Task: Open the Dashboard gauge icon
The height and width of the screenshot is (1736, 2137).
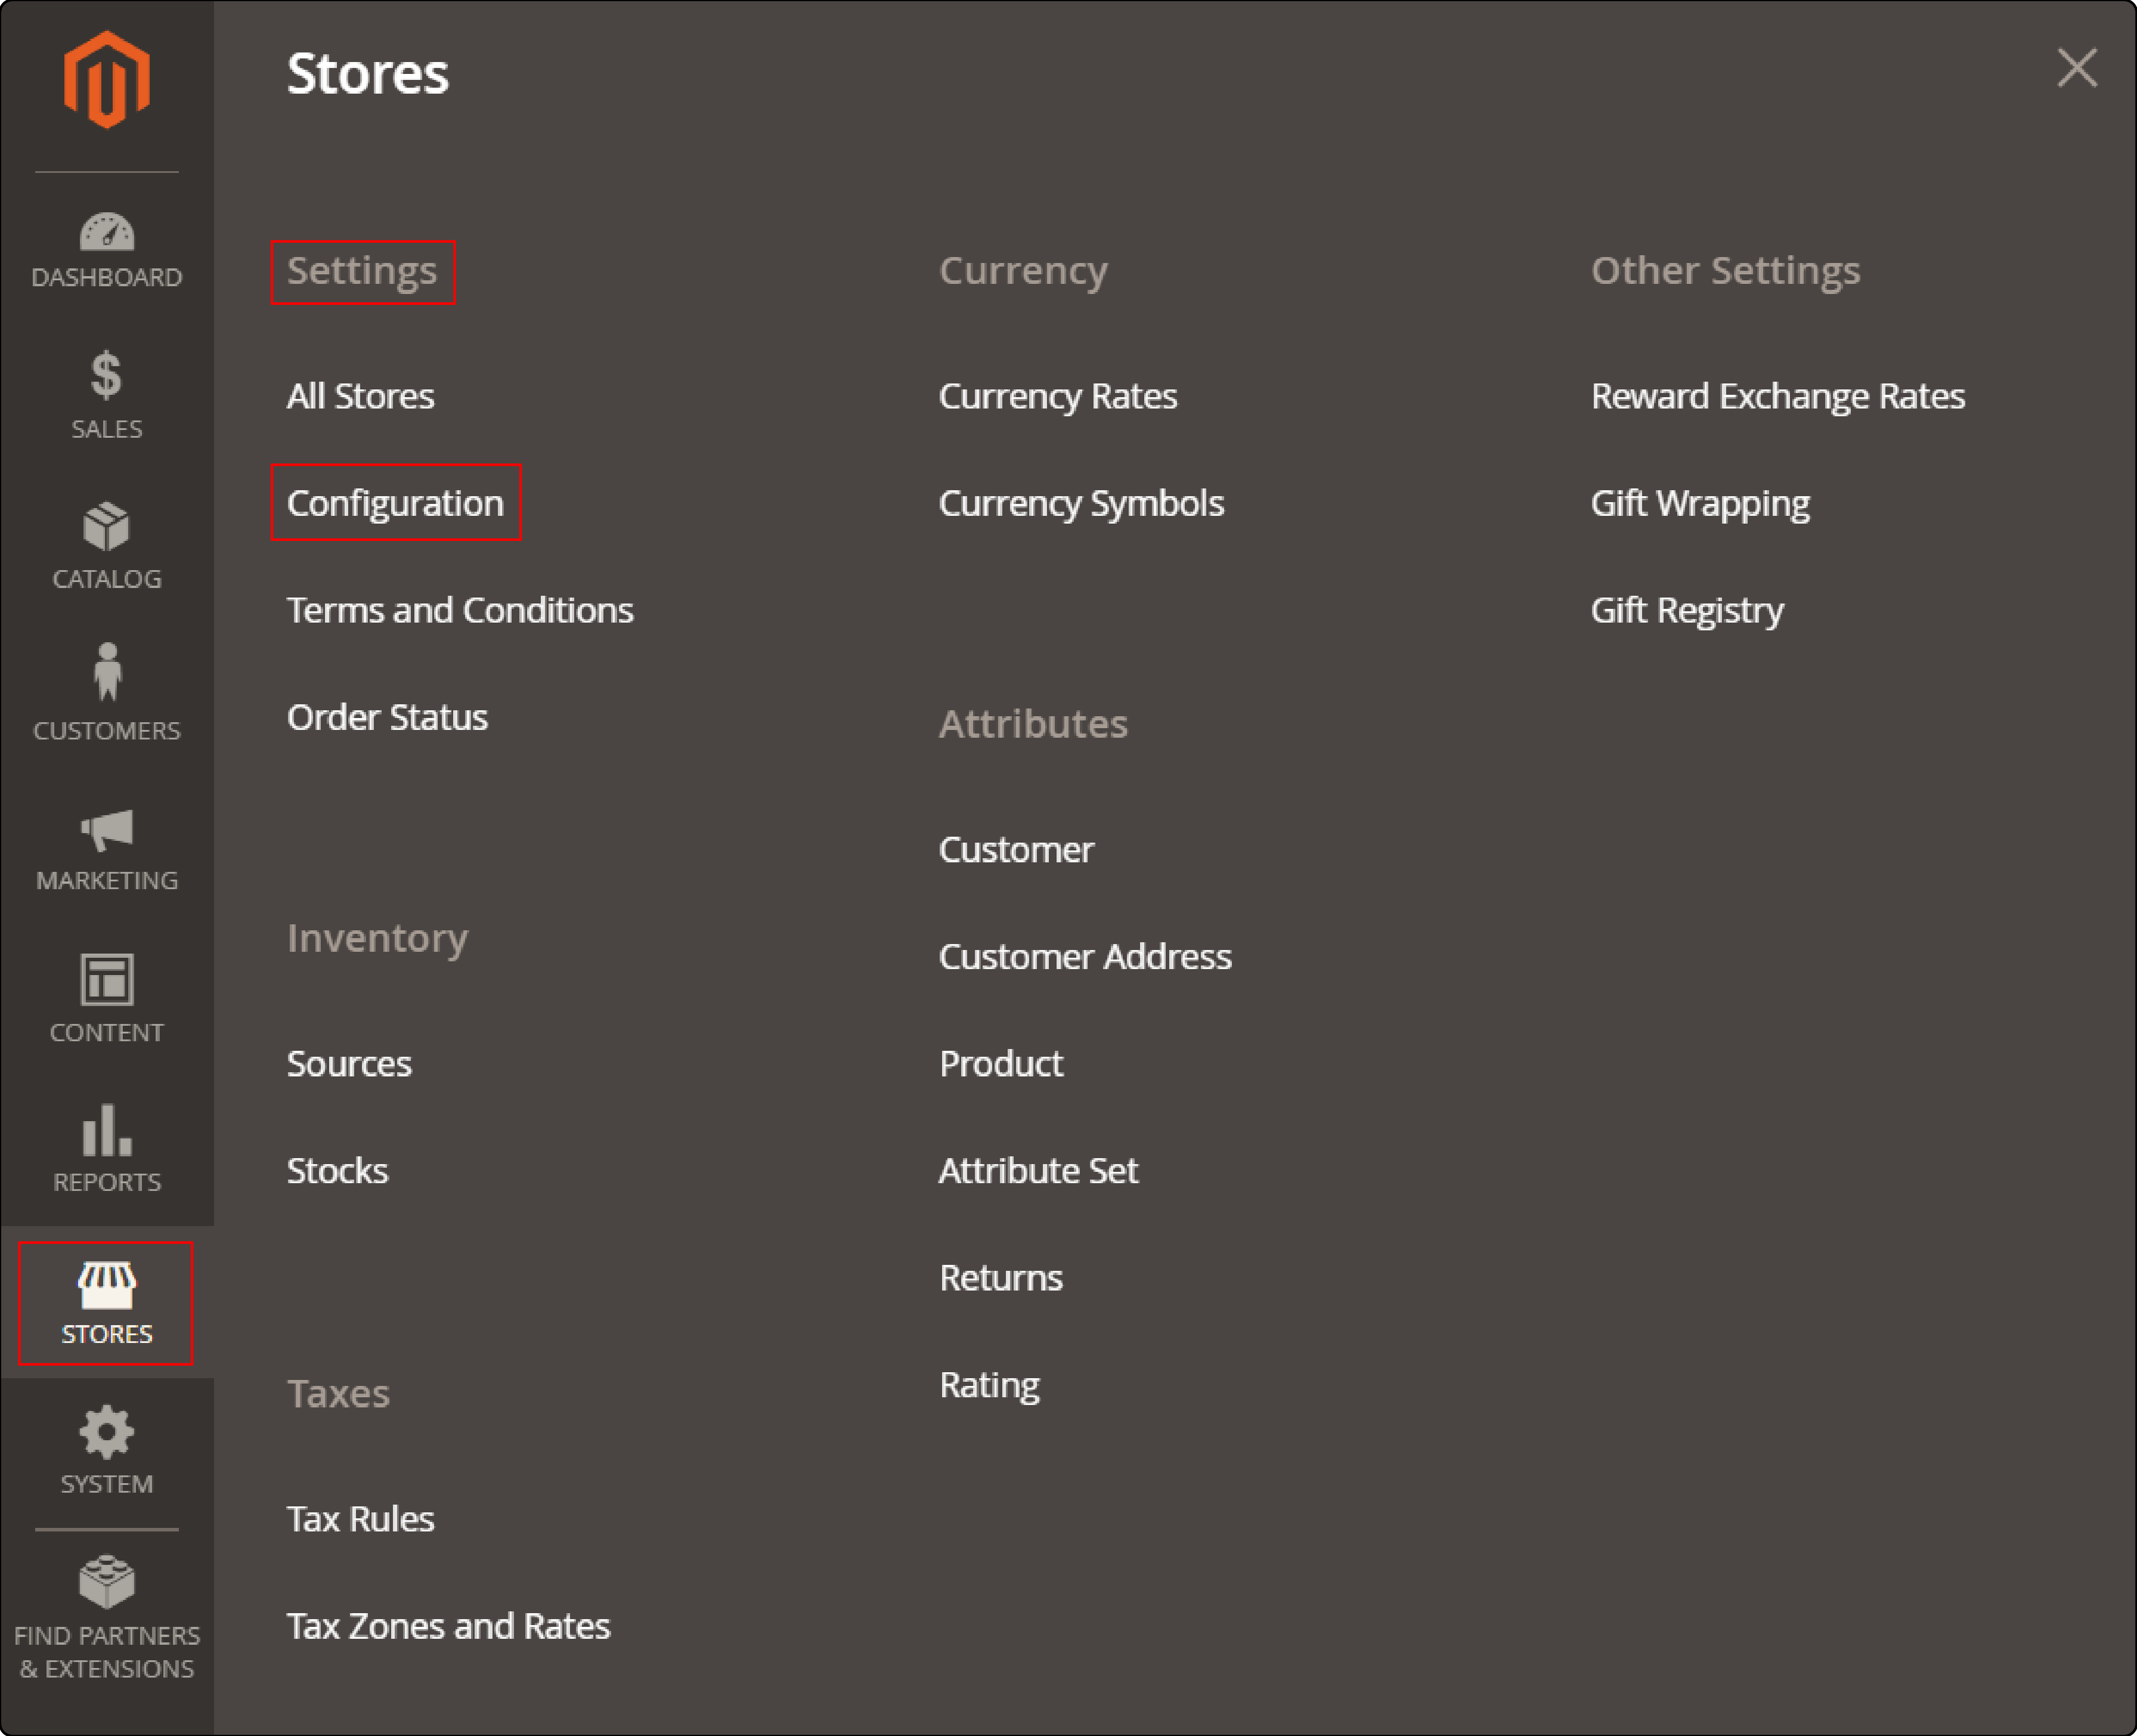Action: click(x=107, y=232)
